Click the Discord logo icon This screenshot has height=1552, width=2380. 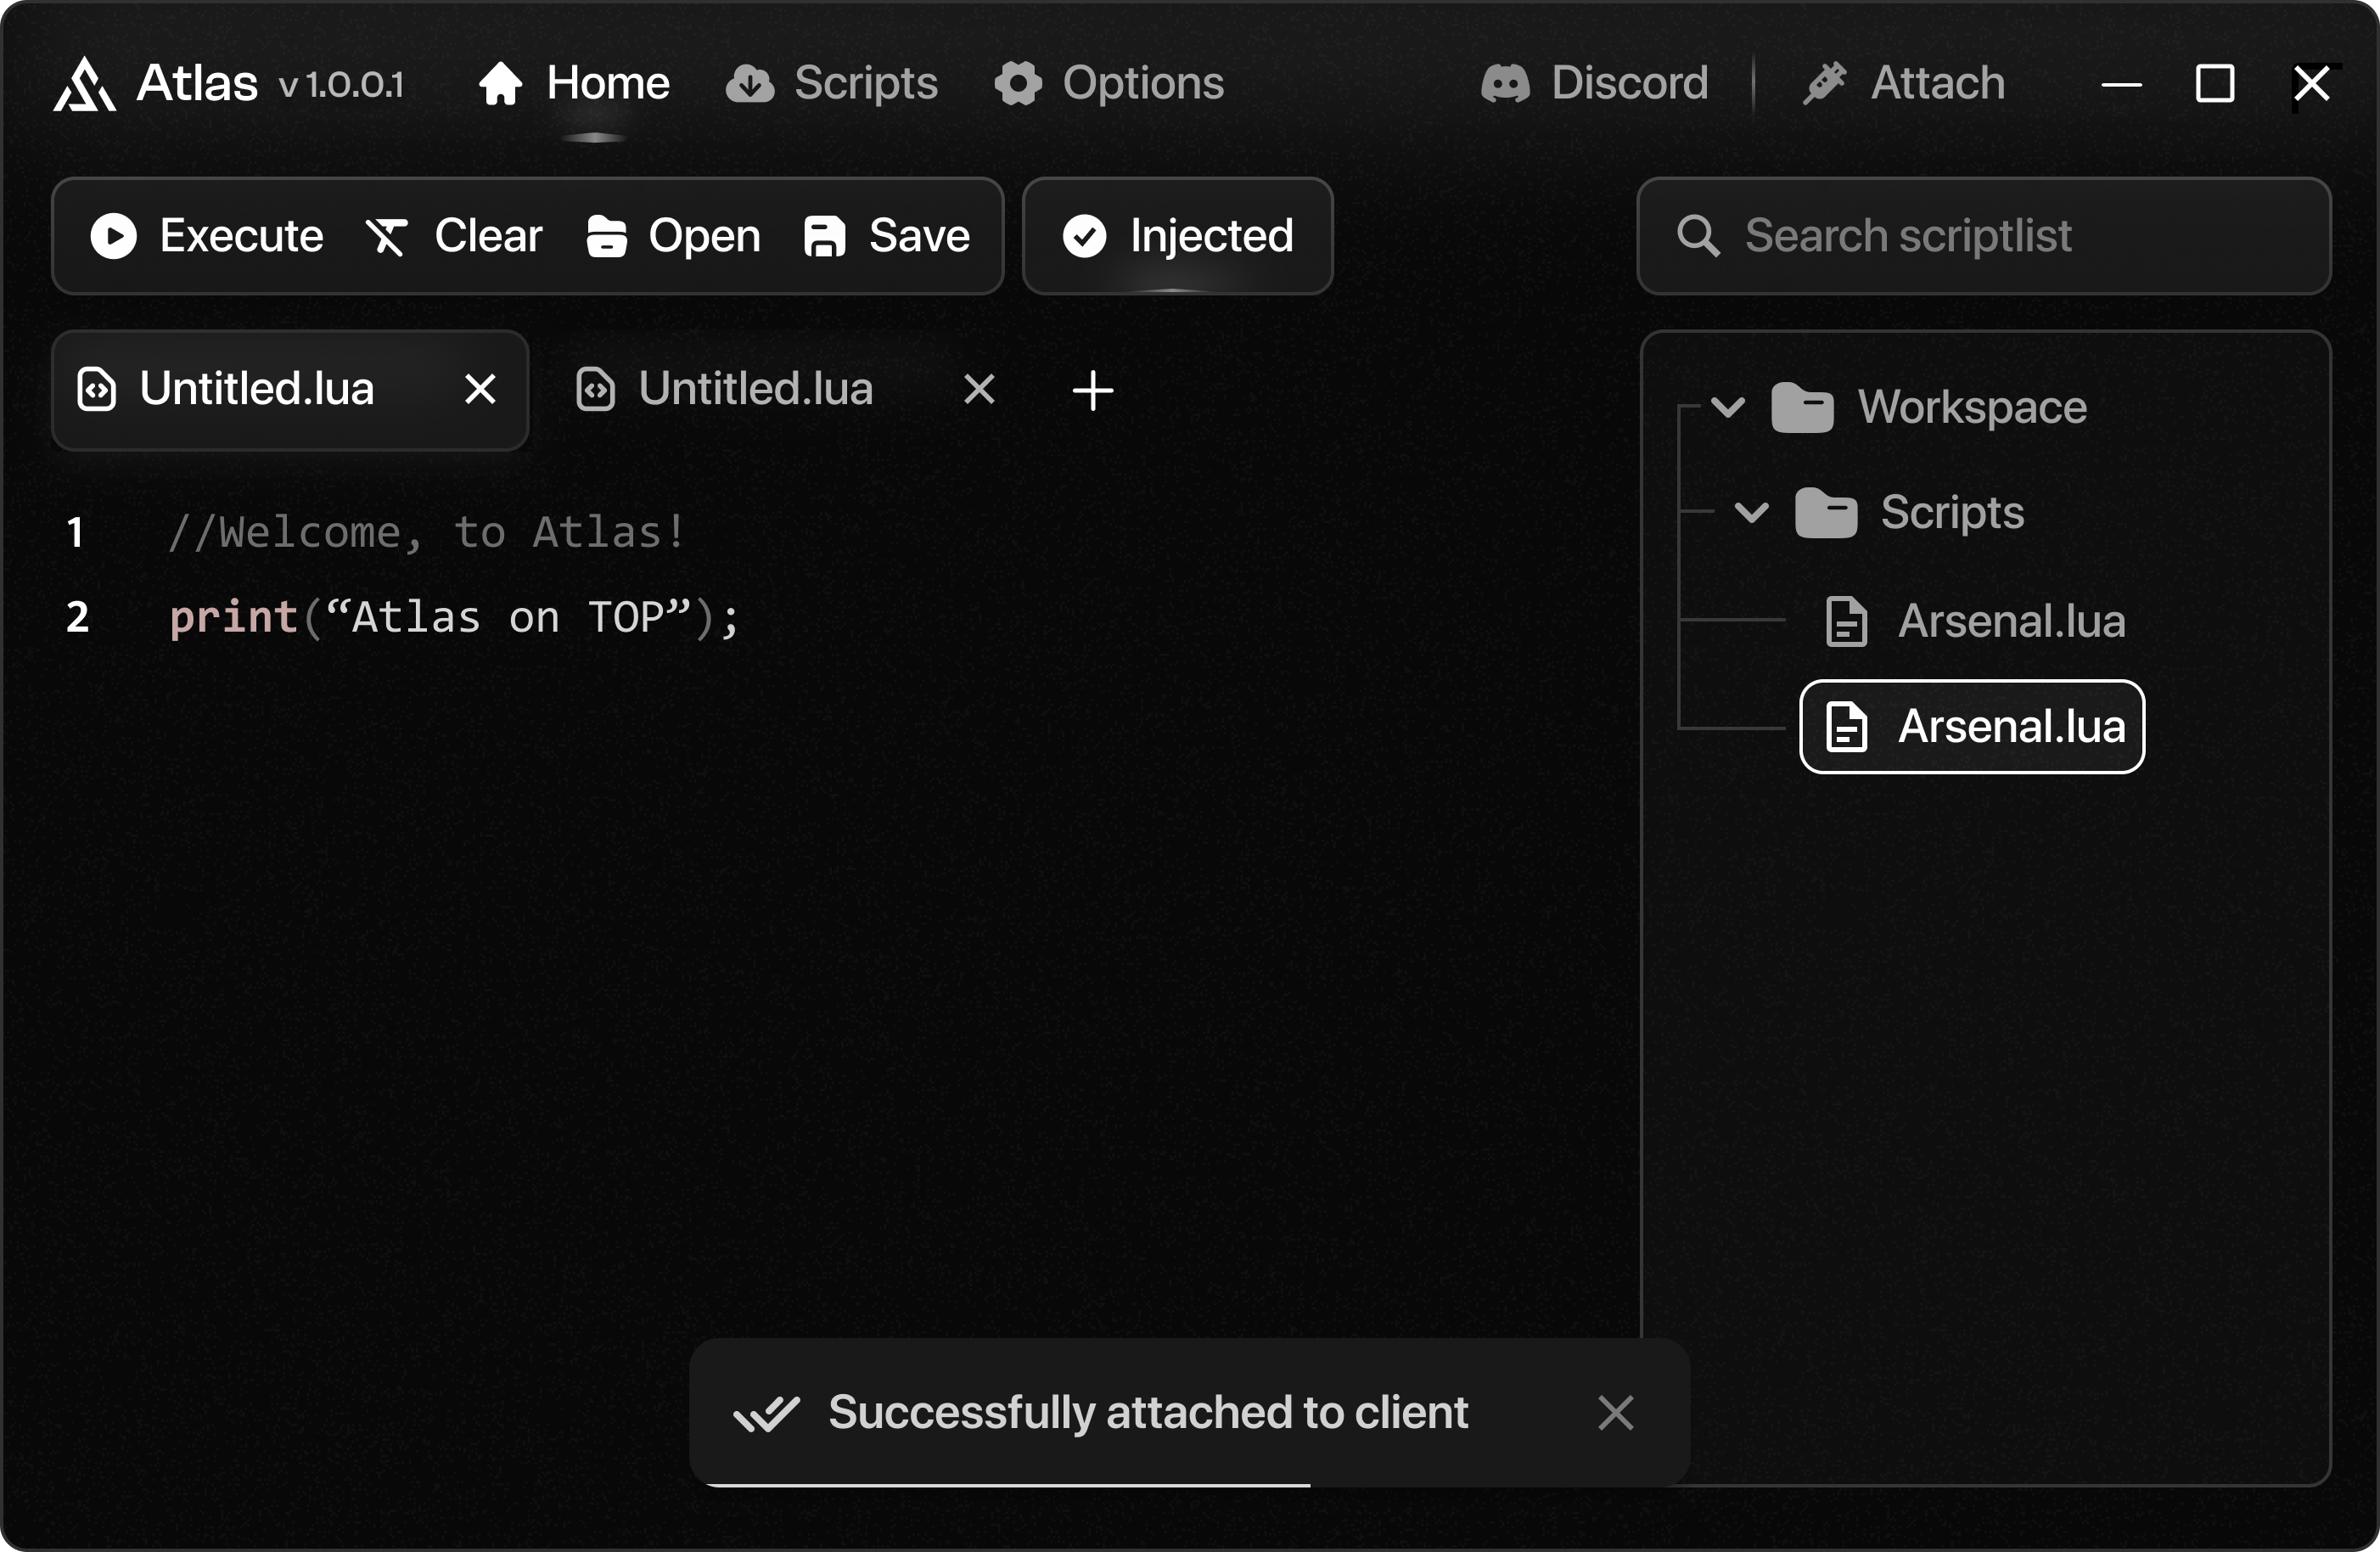(x=1505, y=83)
